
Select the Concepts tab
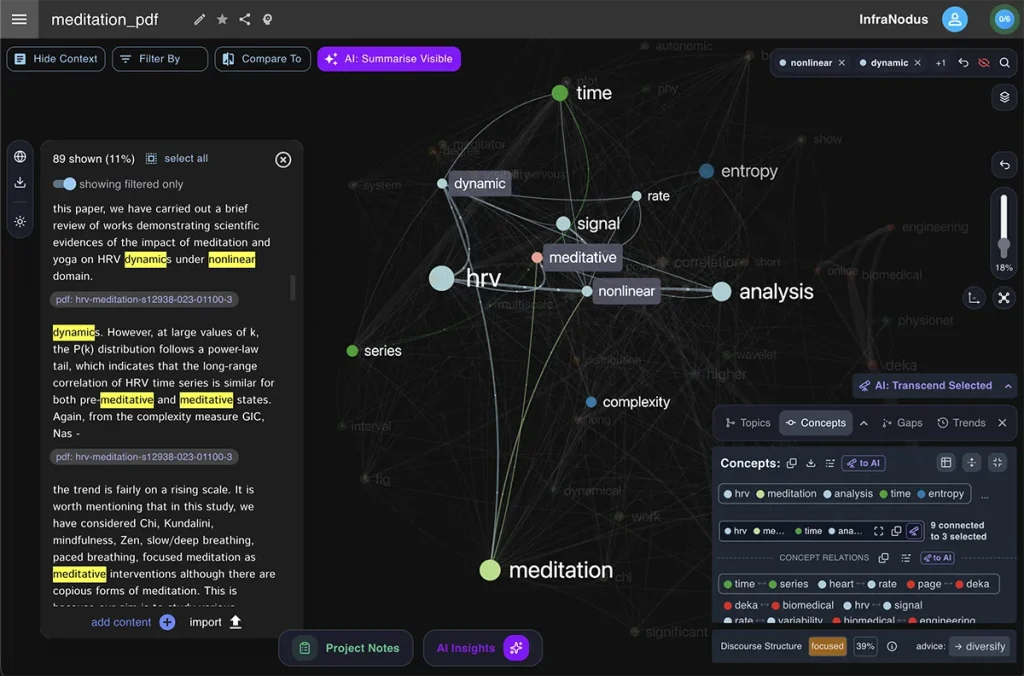pos(816,423)
